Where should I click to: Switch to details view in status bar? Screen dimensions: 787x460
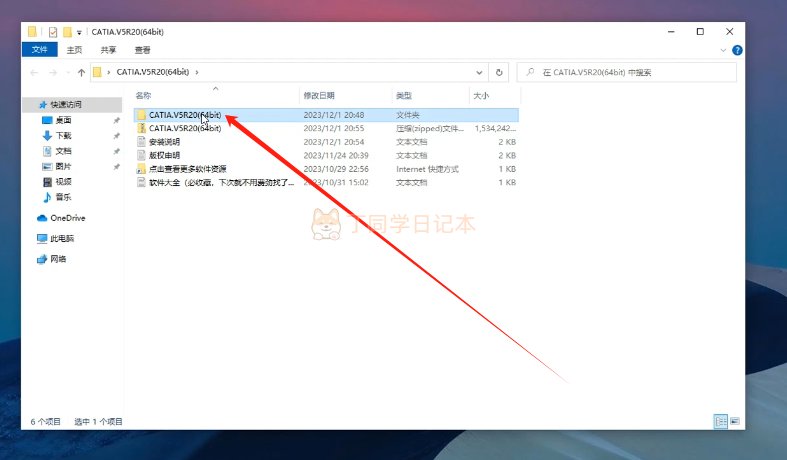point(721,421)
